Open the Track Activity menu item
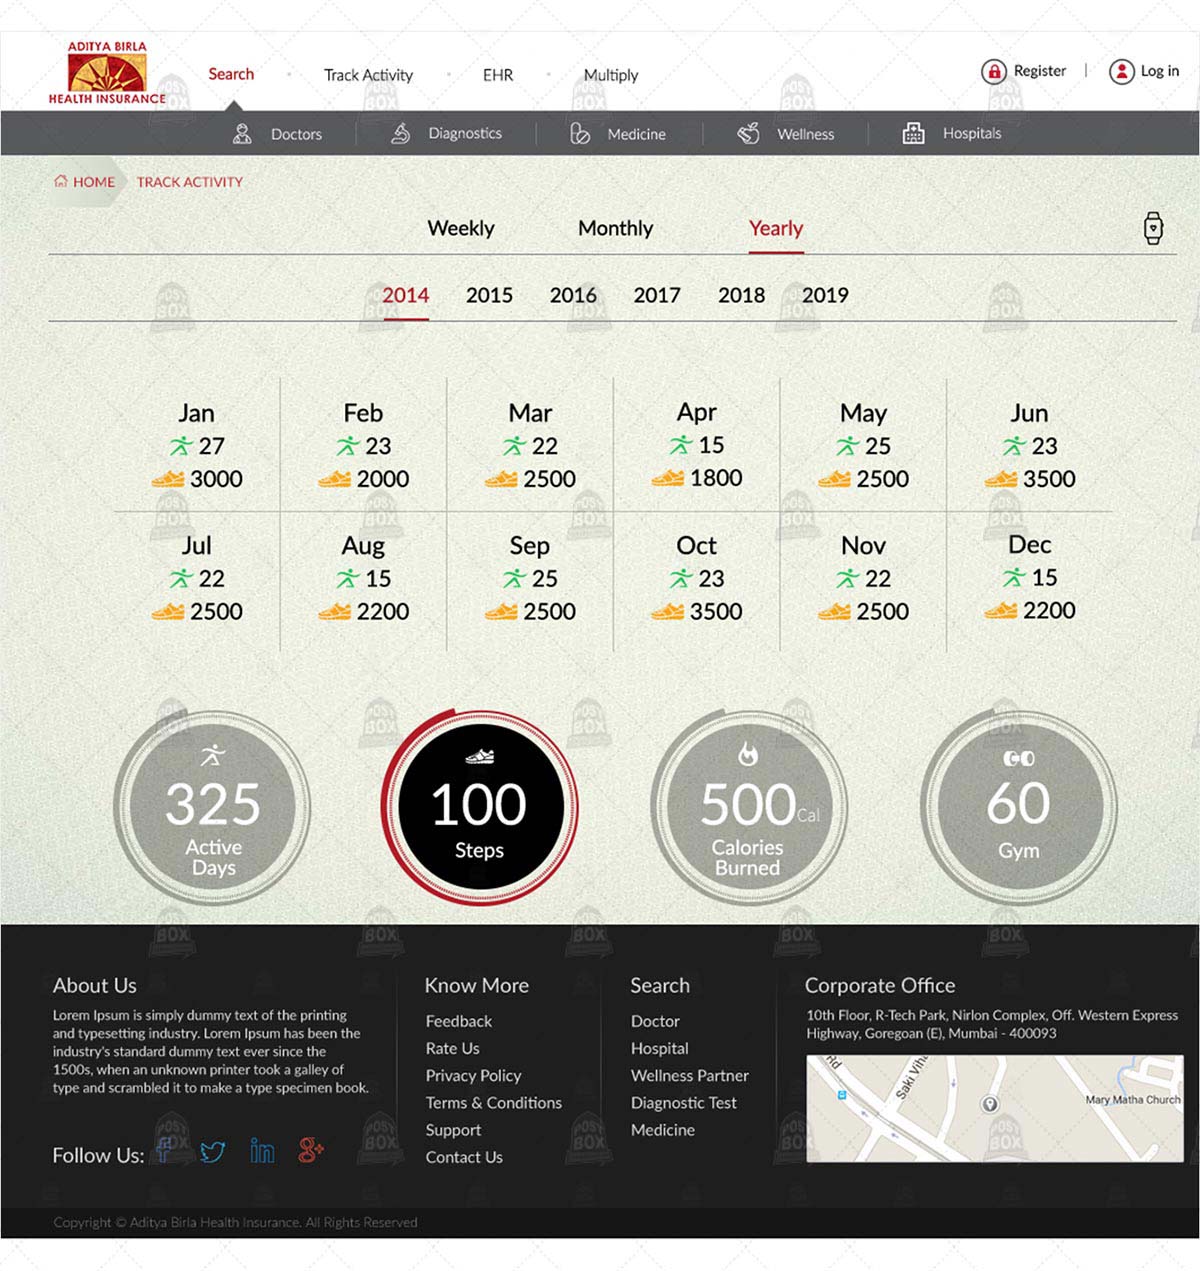 coord(368,74)
